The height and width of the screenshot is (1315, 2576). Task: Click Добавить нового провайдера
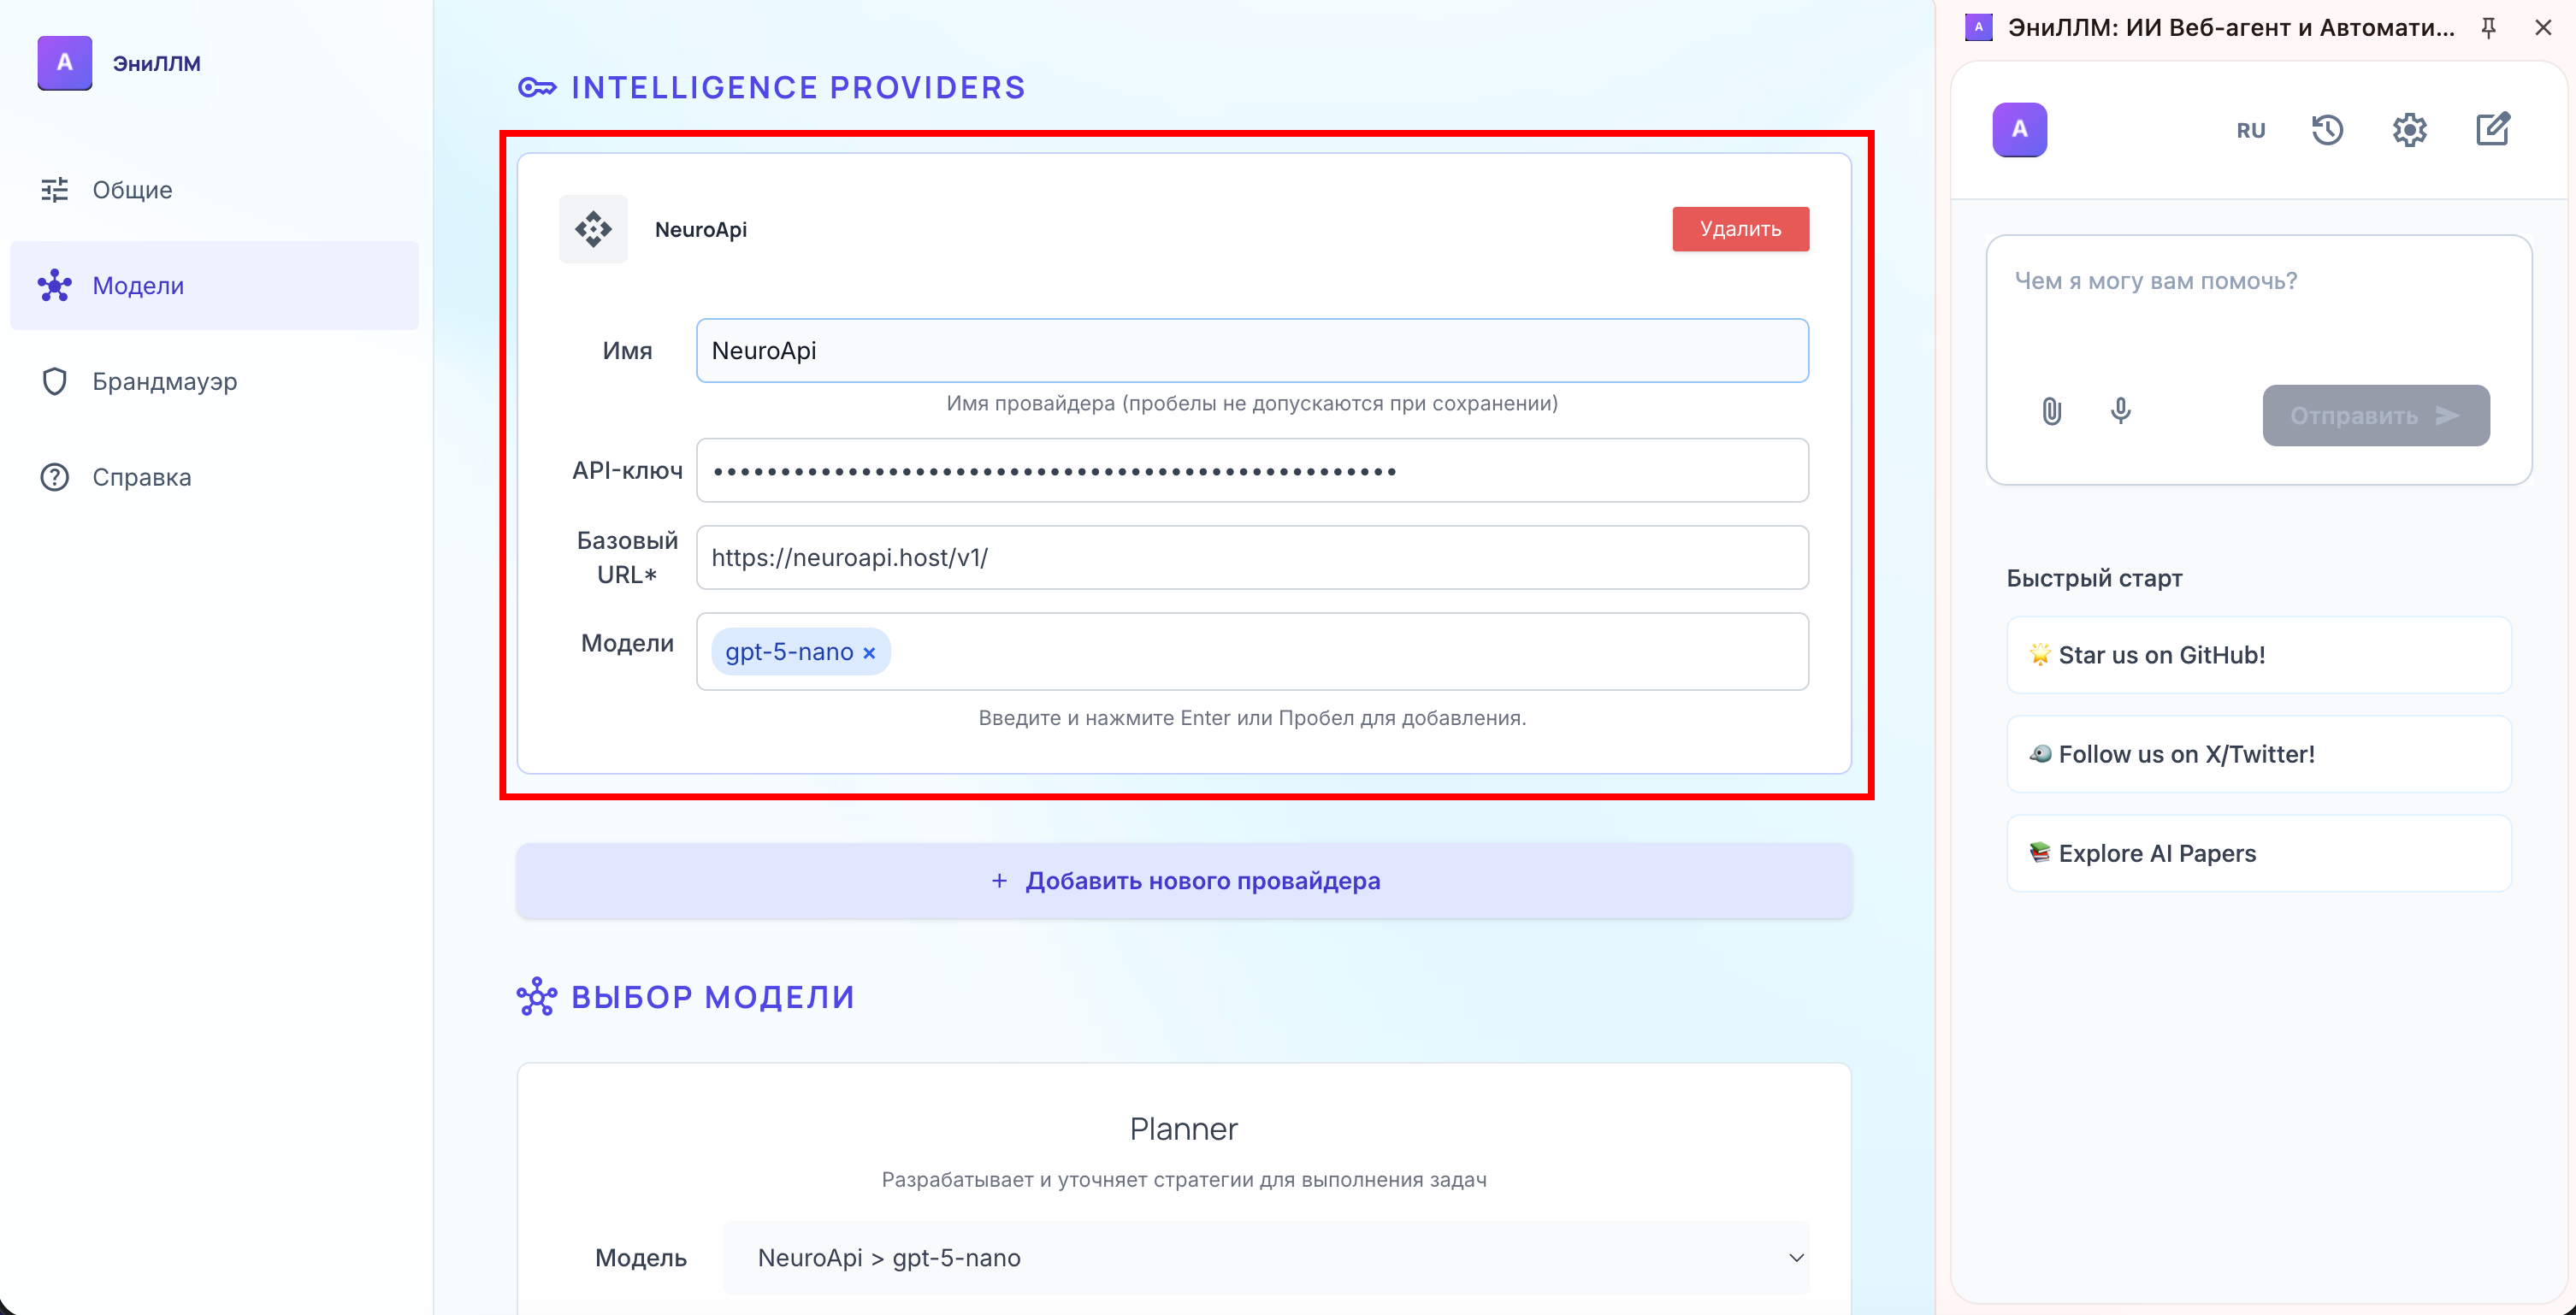[1183, 881]
